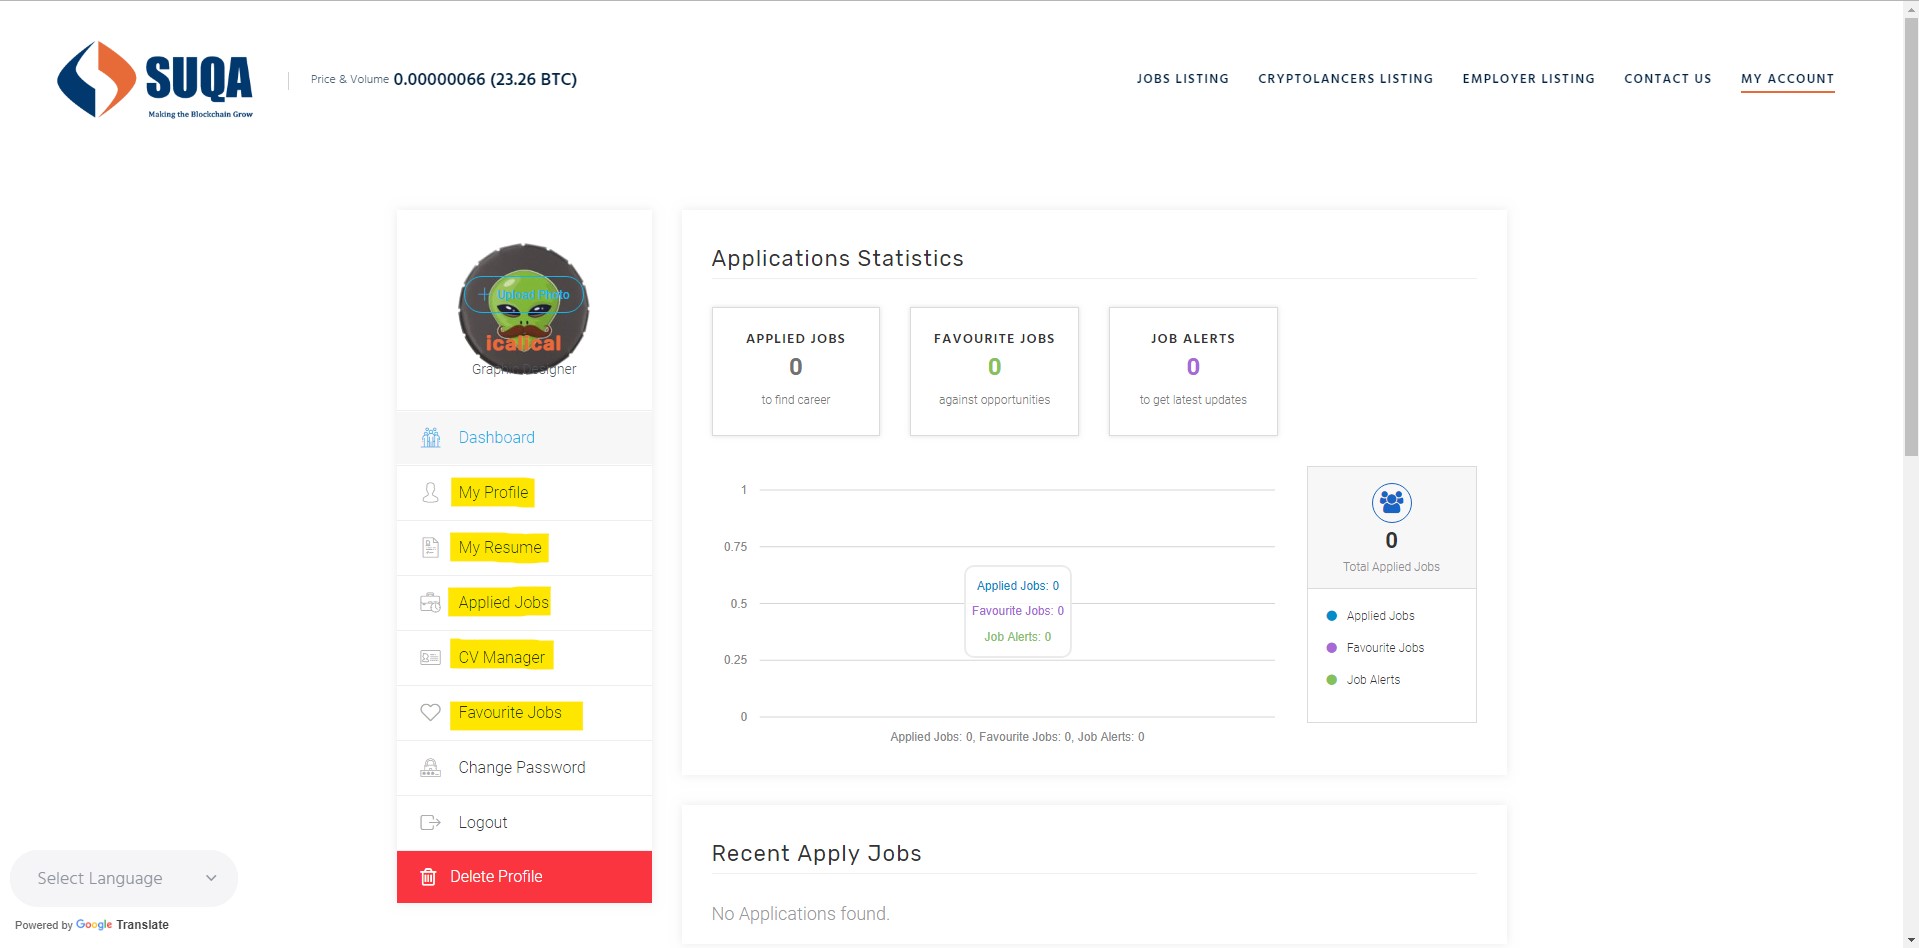Click the Favourite Jobs heart icon
Image resolution: width=1919 pixels, height=948 pixels.
431,712
